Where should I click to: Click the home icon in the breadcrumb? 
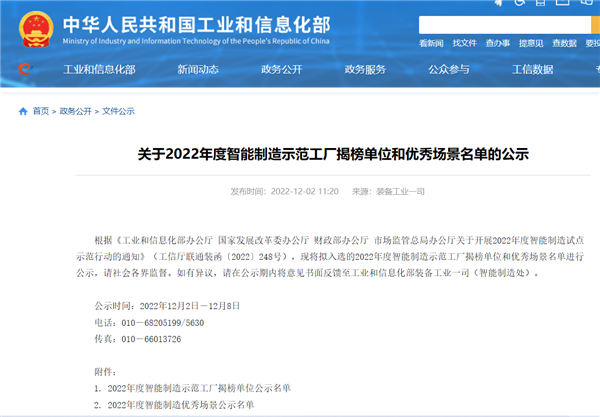23,111
